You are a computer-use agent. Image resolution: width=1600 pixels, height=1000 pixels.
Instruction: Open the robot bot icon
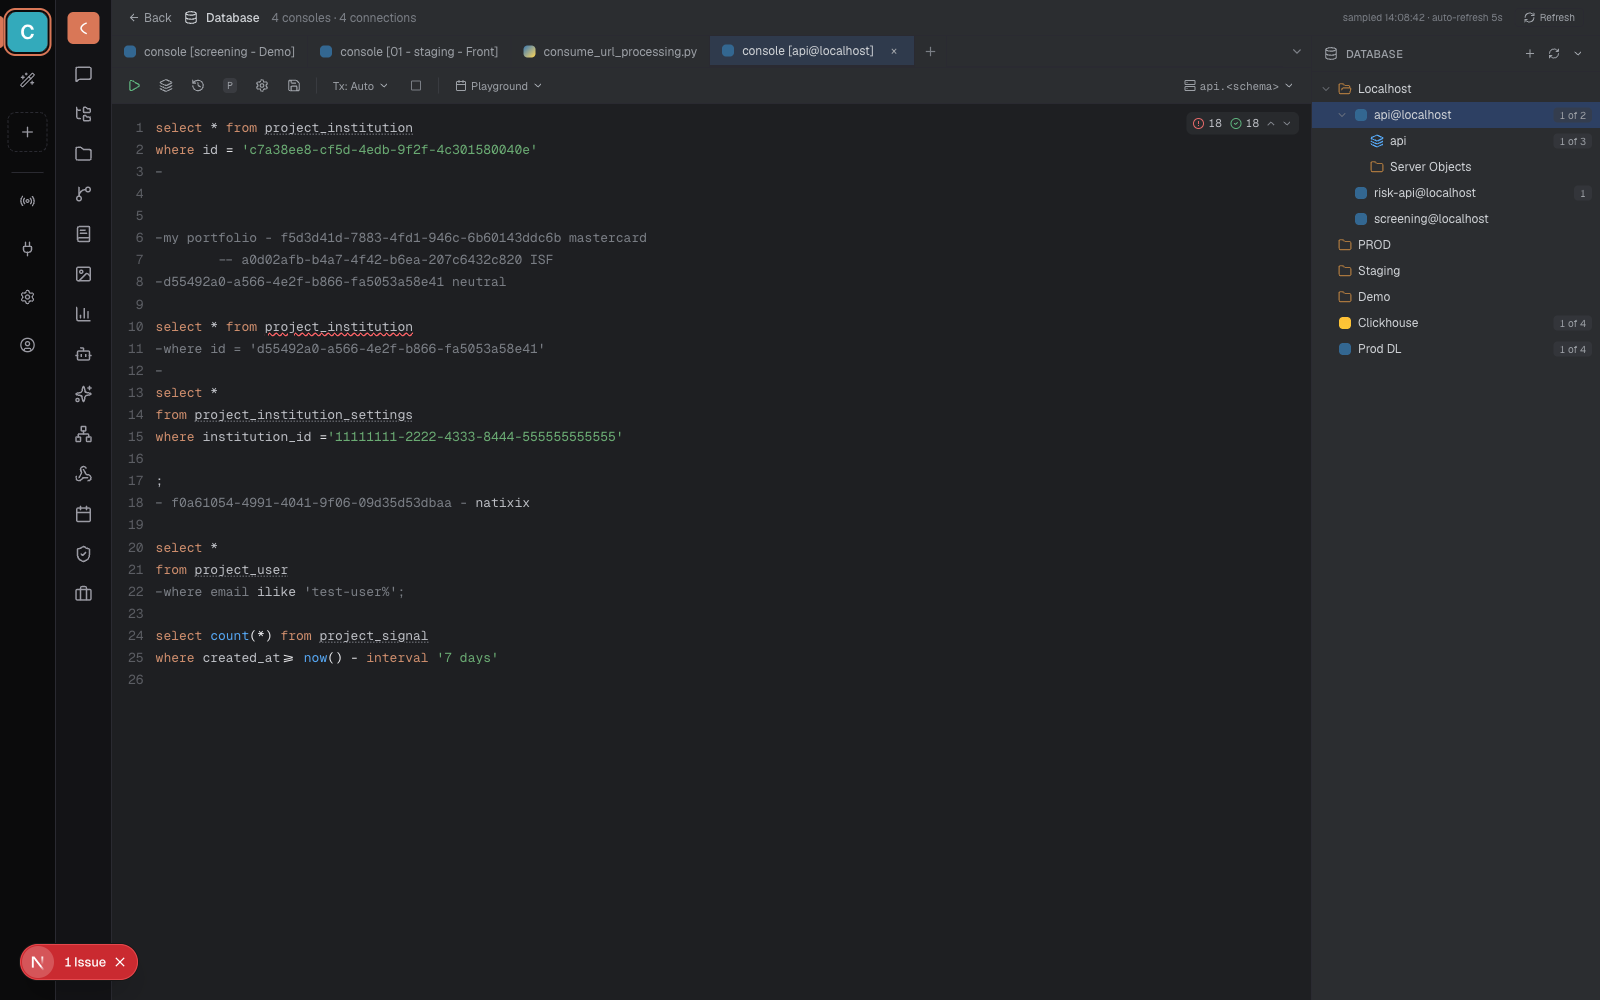pyautogui.click(x=83, y=354)
